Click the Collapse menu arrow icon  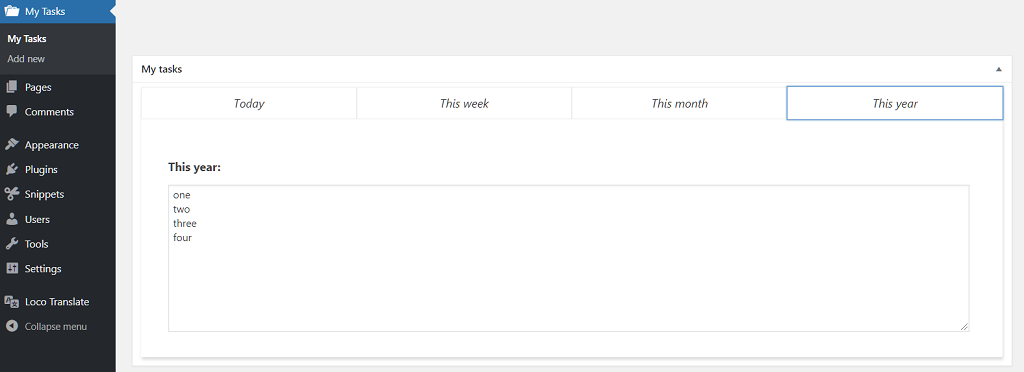(12, 326)
